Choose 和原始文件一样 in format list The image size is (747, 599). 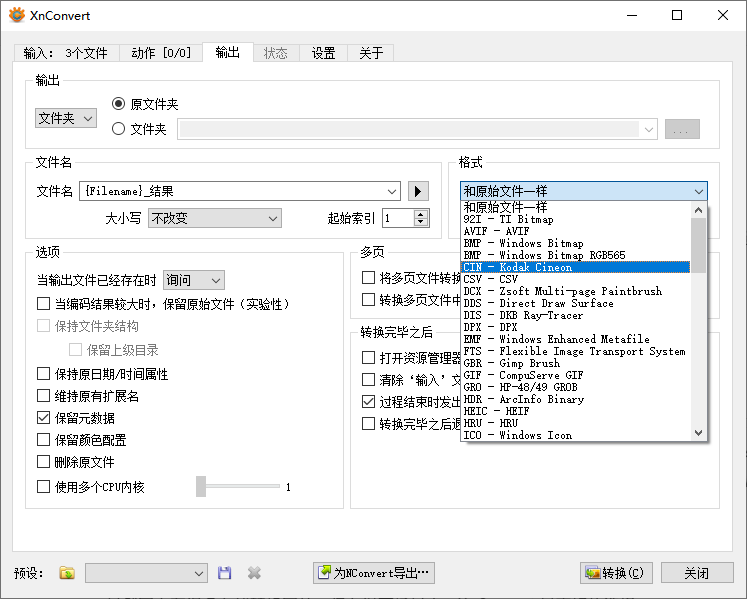575,207
